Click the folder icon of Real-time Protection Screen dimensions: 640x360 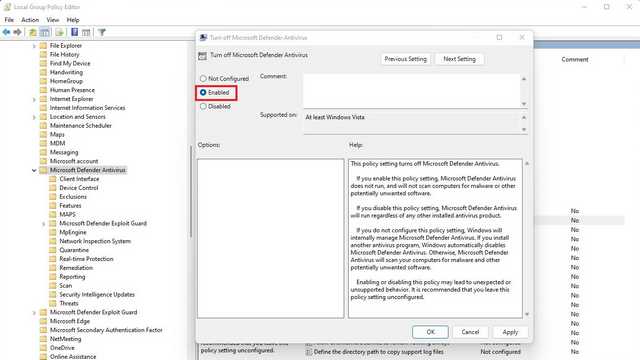(x=53, y=259)
